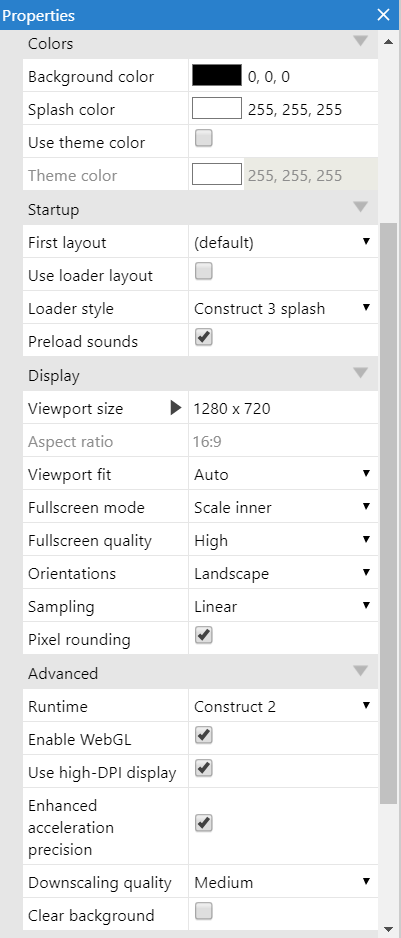
Task: Enable the Use theme color checkbox
Action: point(204,139)
